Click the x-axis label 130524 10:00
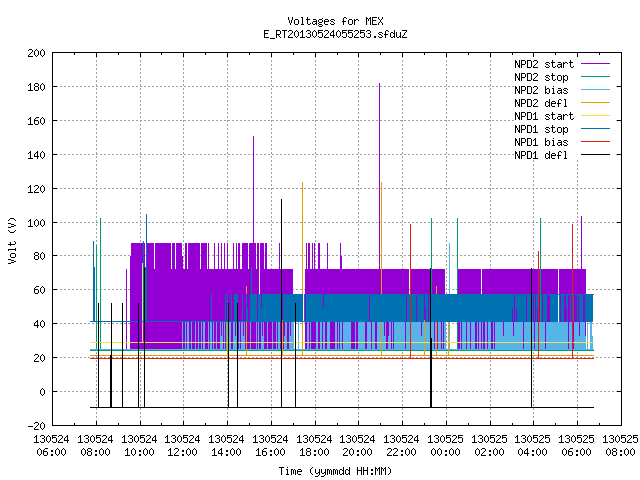The image size is (640, 480). tap(139, 446)
